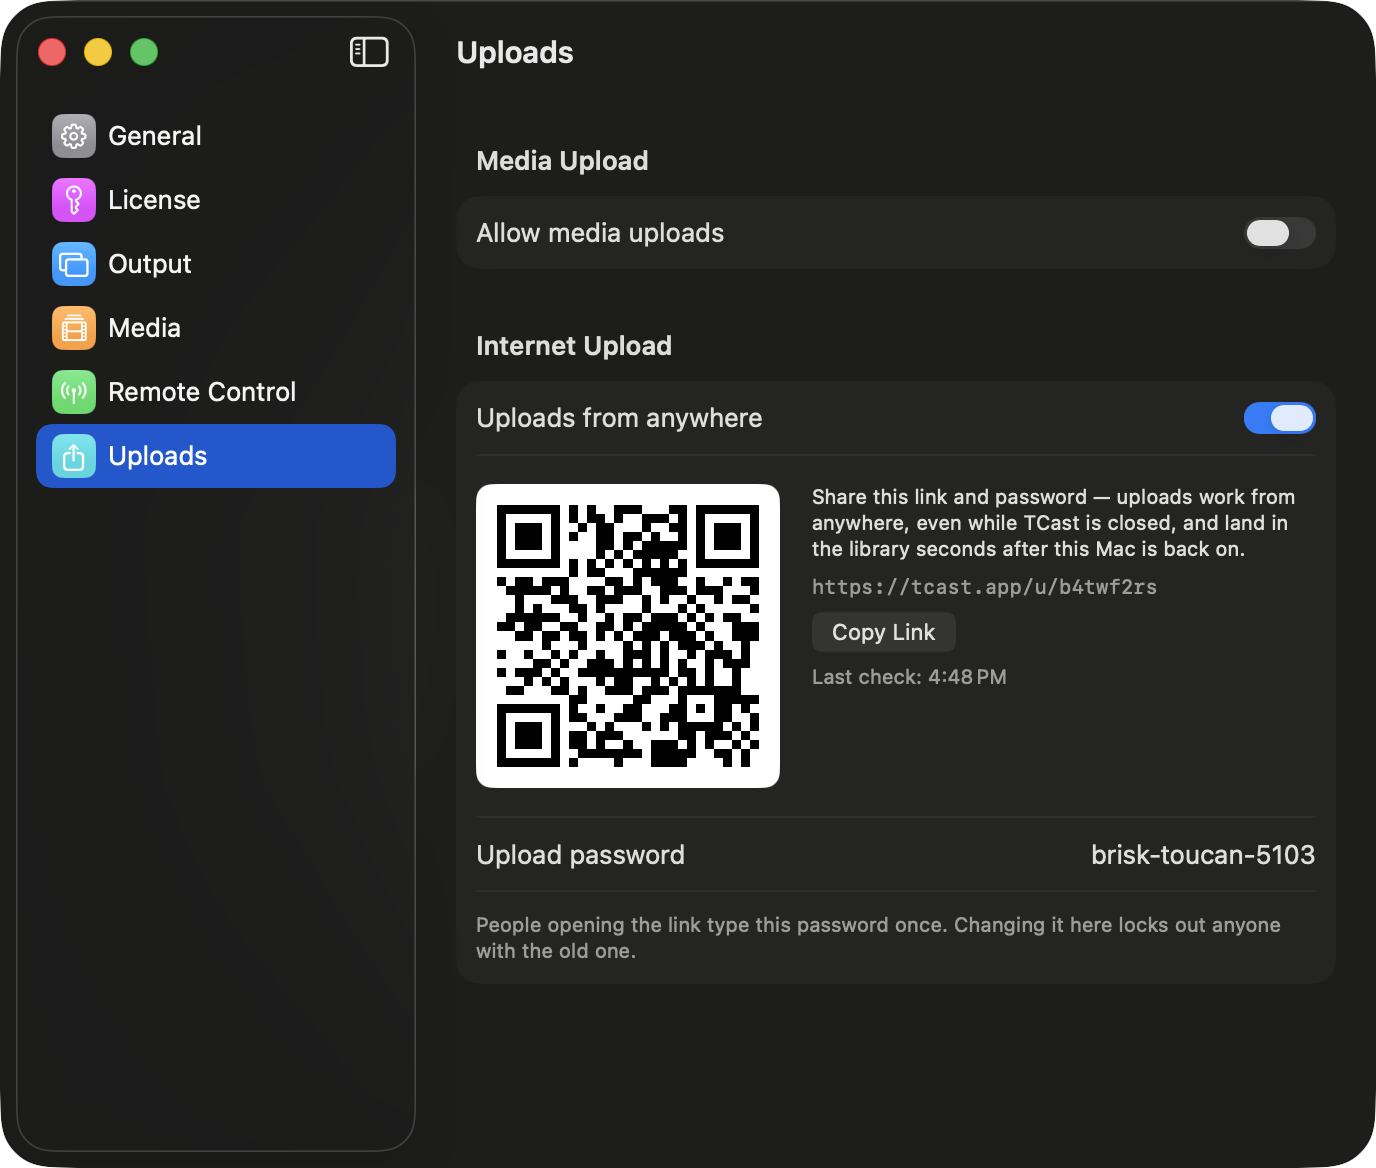1376x1168 pixels.
Task: Enable the Allow media uploads switch
Action: 1279,233
